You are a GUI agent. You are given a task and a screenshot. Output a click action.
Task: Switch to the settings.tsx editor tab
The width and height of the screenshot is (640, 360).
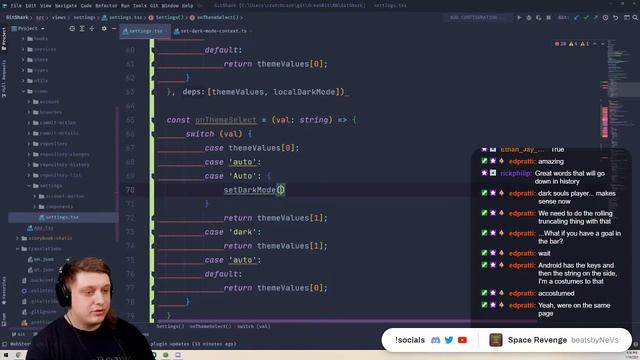pyautogui.click(x=145, y=31)
